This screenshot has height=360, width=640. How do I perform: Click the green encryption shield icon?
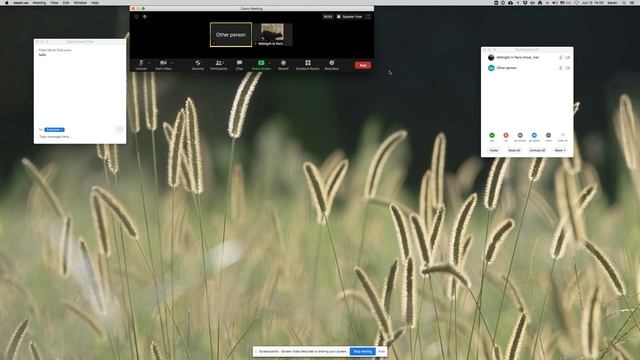click(x=144, y=17)
